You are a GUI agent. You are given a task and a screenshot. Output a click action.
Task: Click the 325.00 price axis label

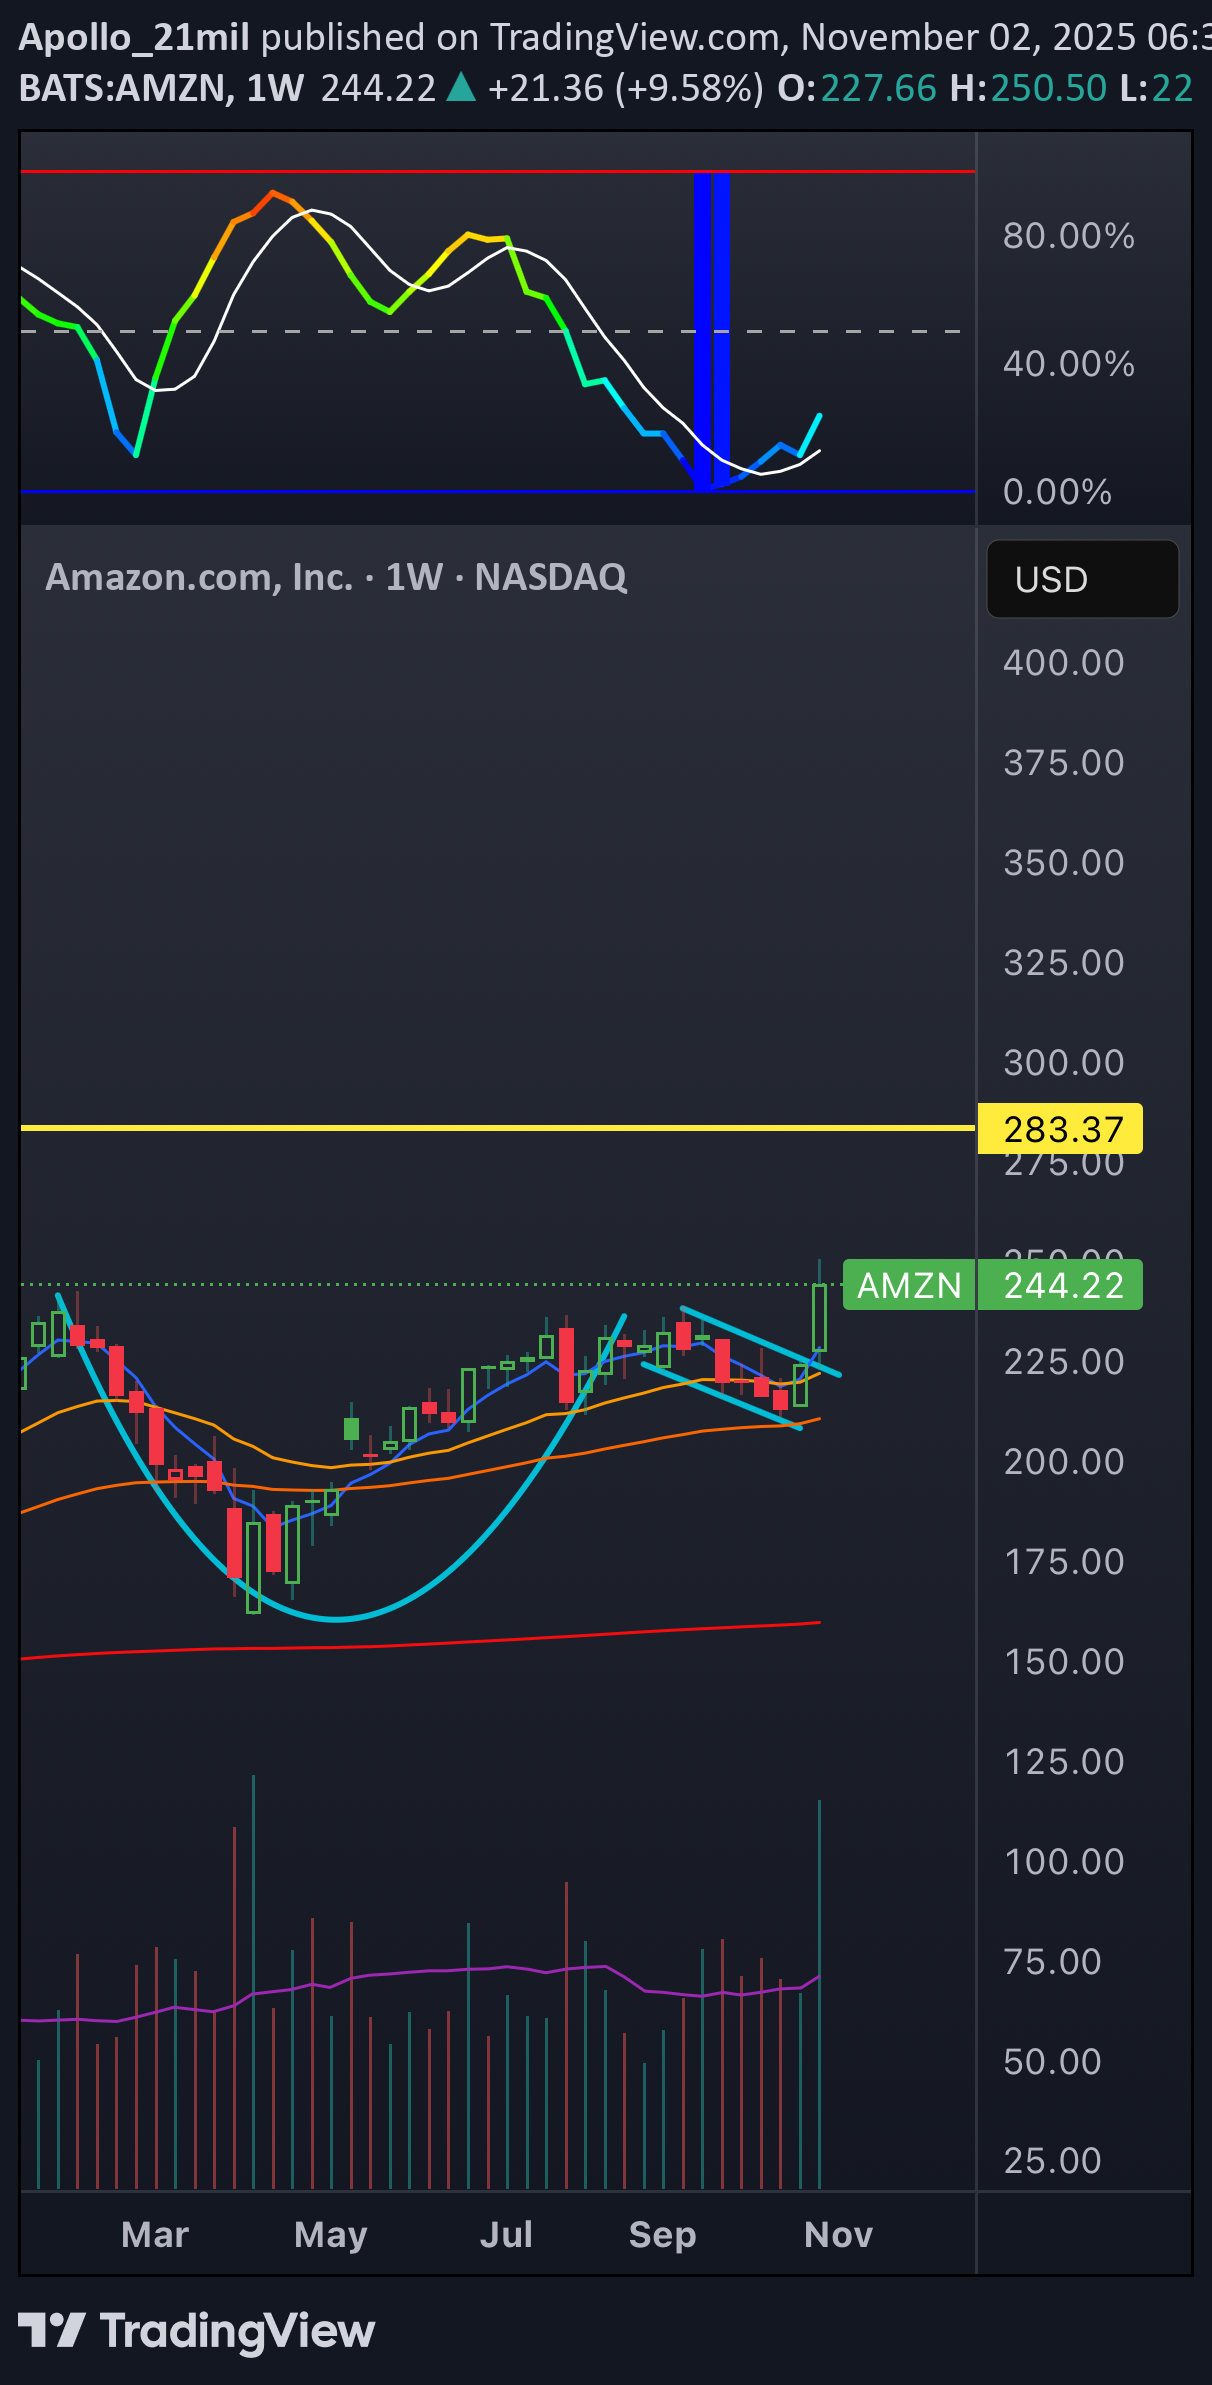coord(1064,963)
